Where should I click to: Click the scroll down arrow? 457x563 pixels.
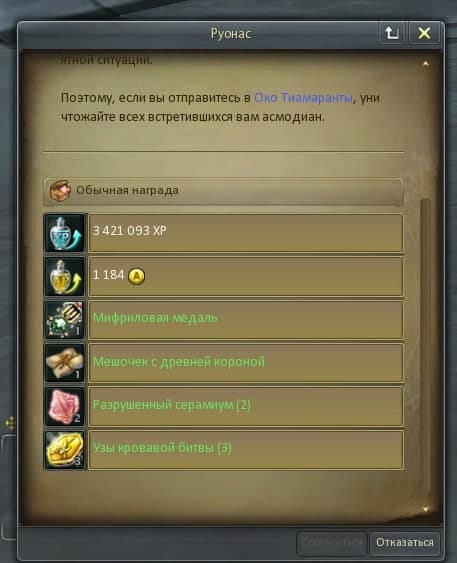[426, 508]
